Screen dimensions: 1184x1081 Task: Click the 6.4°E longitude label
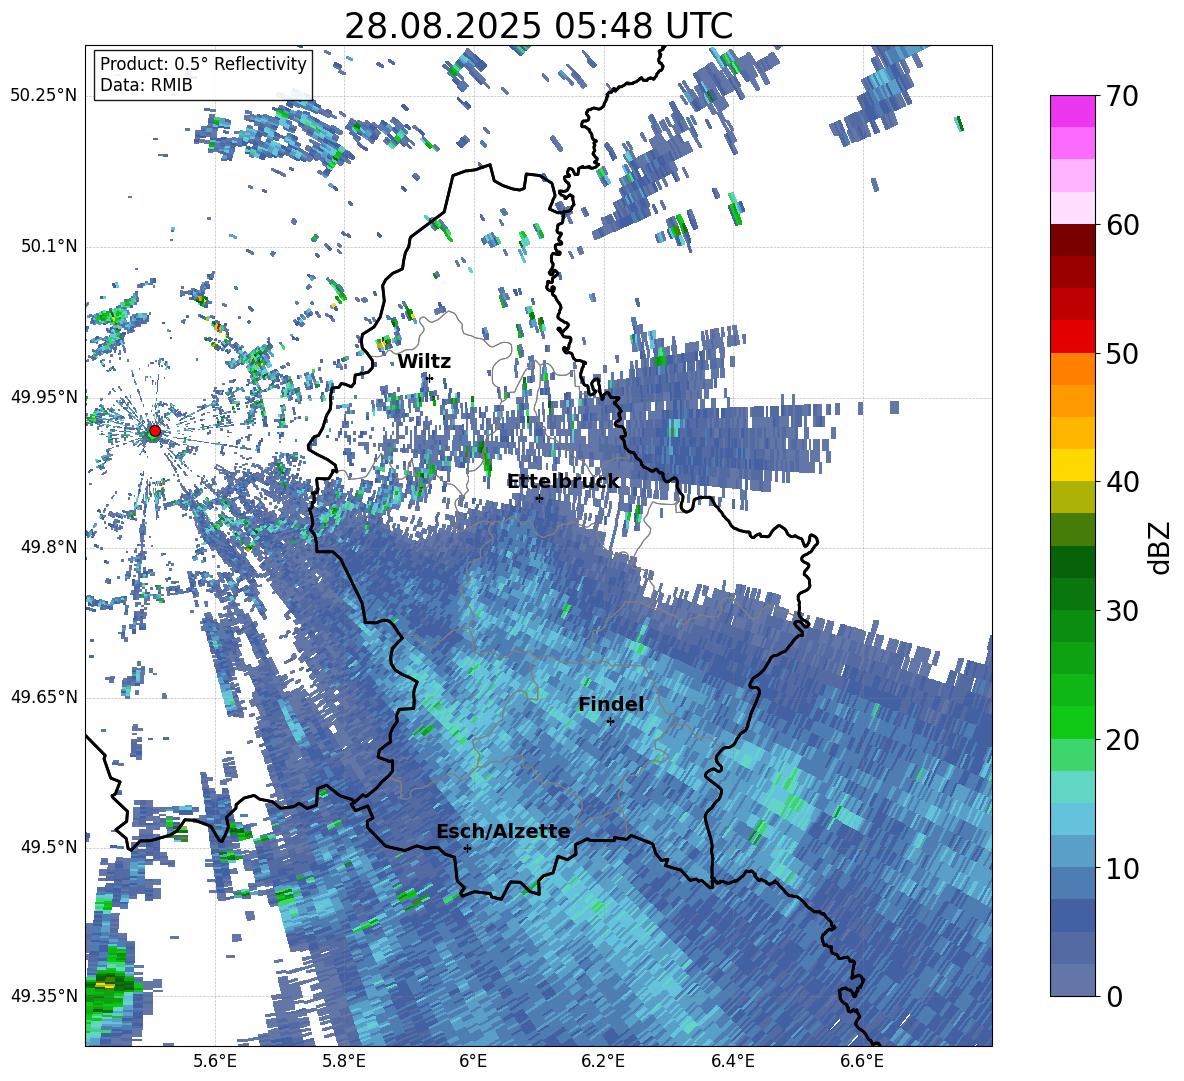tap(733, 1061)
